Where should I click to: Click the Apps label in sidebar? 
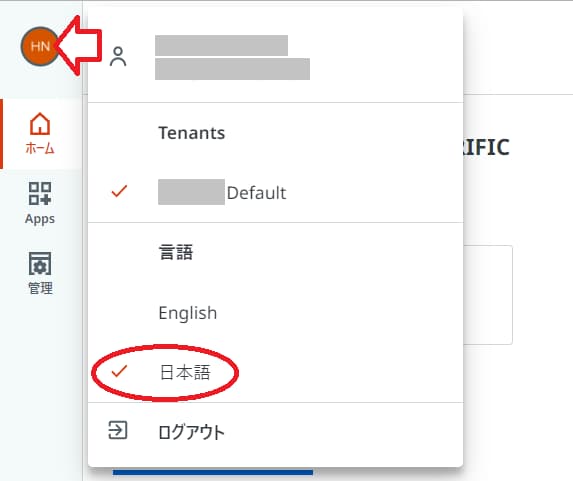40,219
